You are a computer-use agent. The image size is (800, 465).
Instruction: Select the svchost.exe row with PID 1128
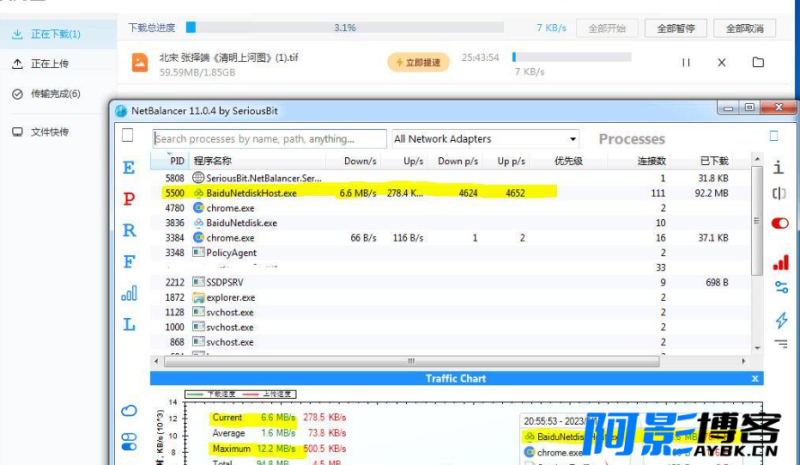pyautogui.click(x=451, y=312)
